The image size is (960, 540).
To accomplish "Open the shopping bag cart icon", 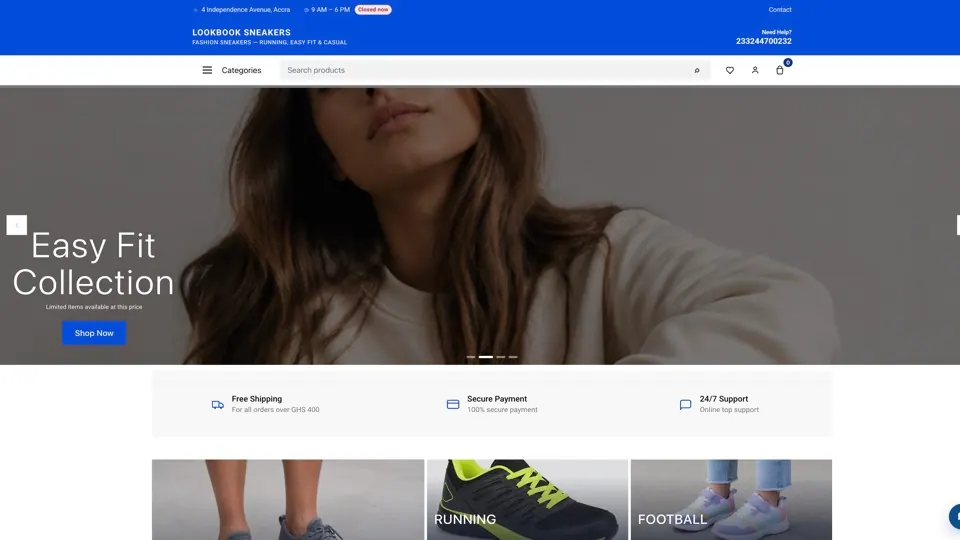I will coord(779,70).
